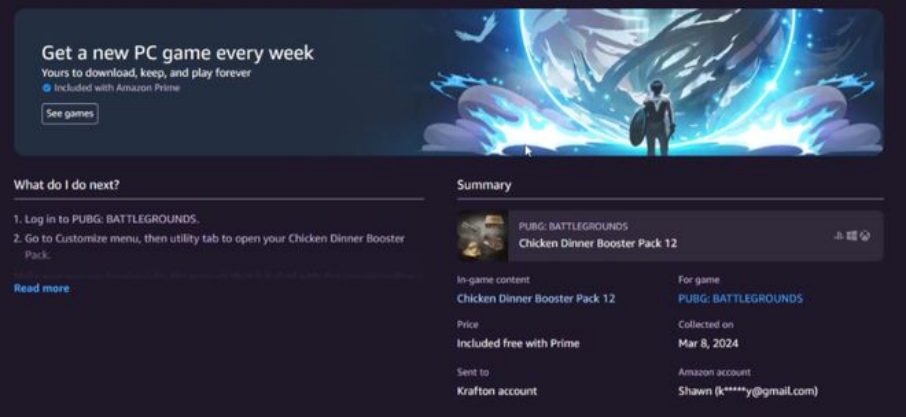Open the Chicken Dinner Booster Pack 12 in-game content link
The image size is (906, 417).
(536, 299)
